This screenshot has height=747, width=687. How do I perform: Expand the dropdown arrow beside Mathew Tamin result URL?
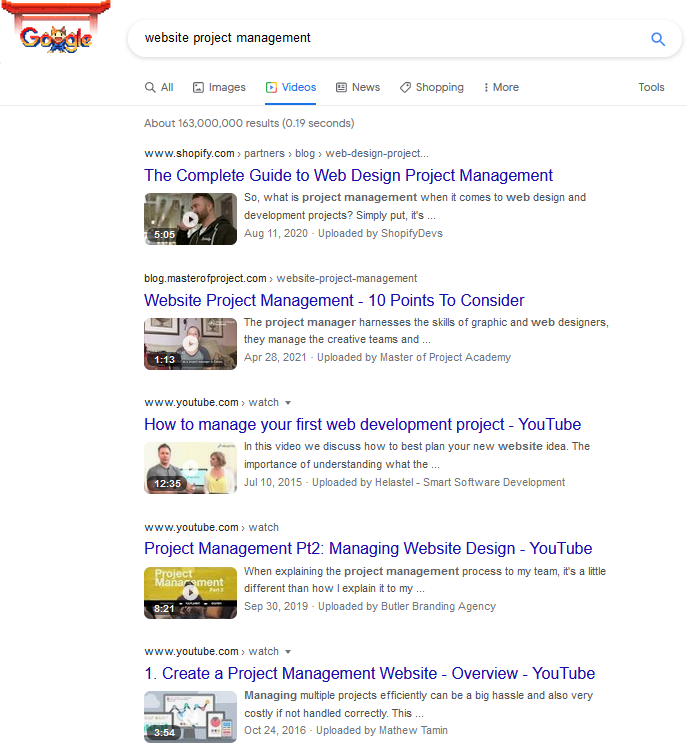click(x=288, y=652)
